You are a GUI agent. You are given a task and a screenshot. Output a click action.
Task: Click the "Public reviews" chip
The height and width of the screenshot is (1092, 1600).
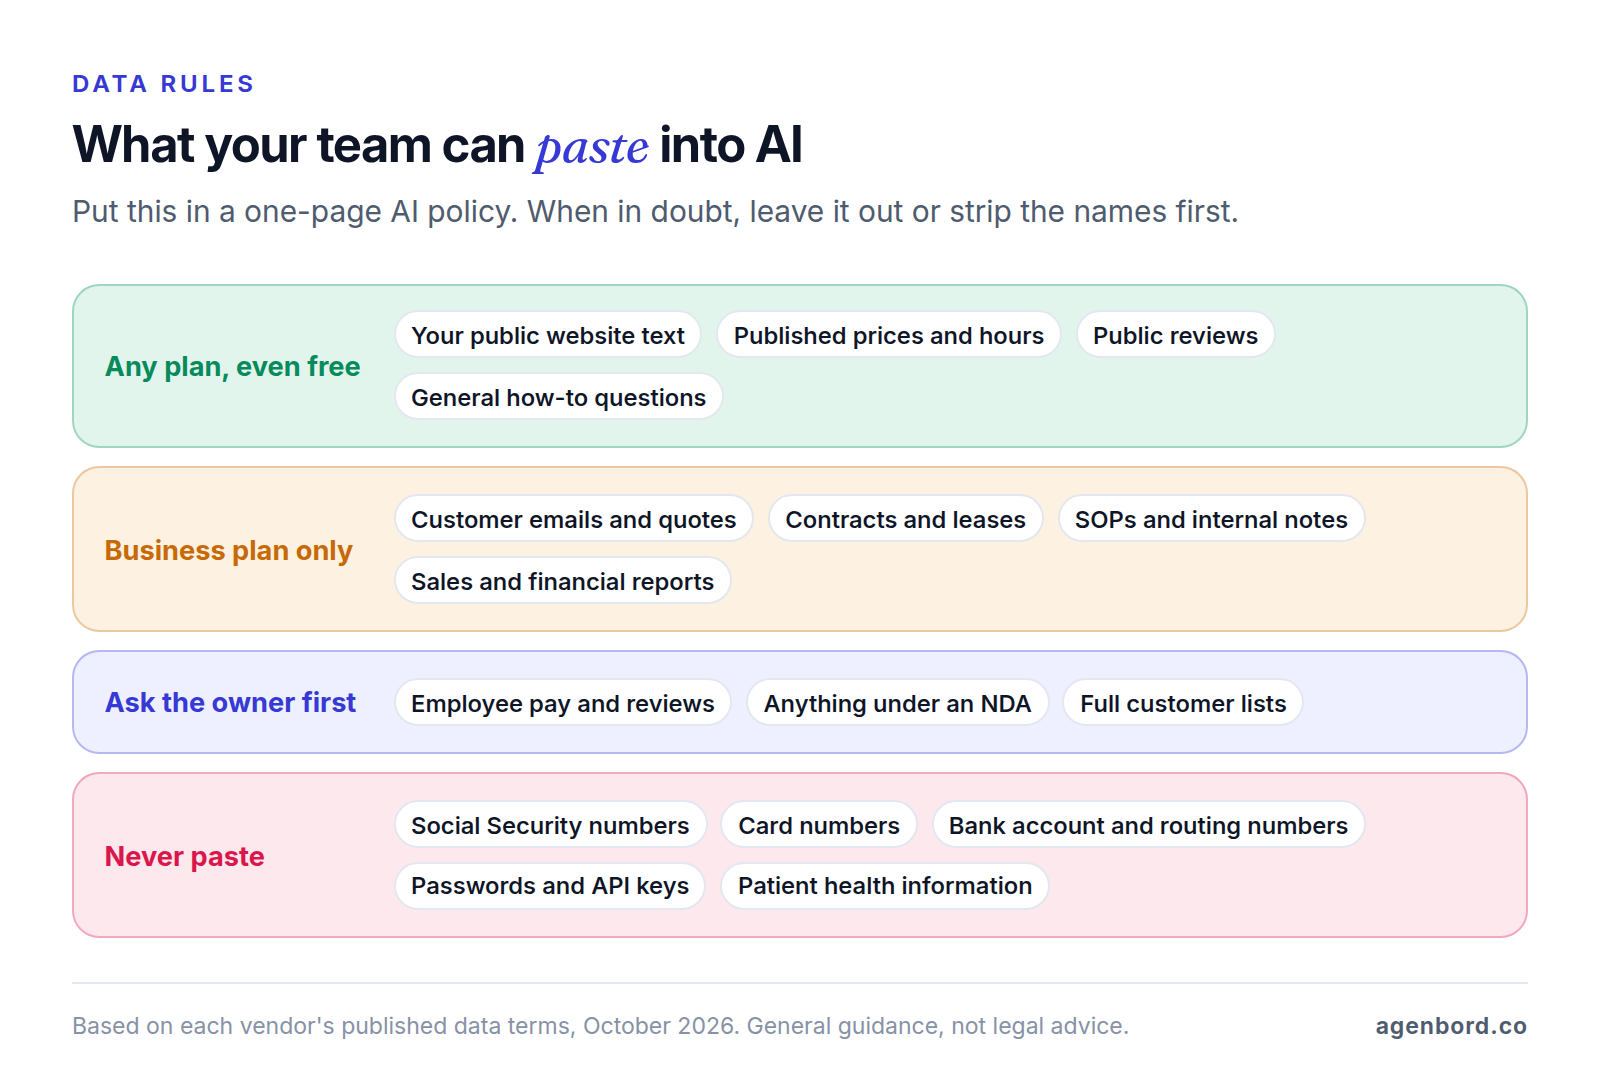tap(1175, 335)
